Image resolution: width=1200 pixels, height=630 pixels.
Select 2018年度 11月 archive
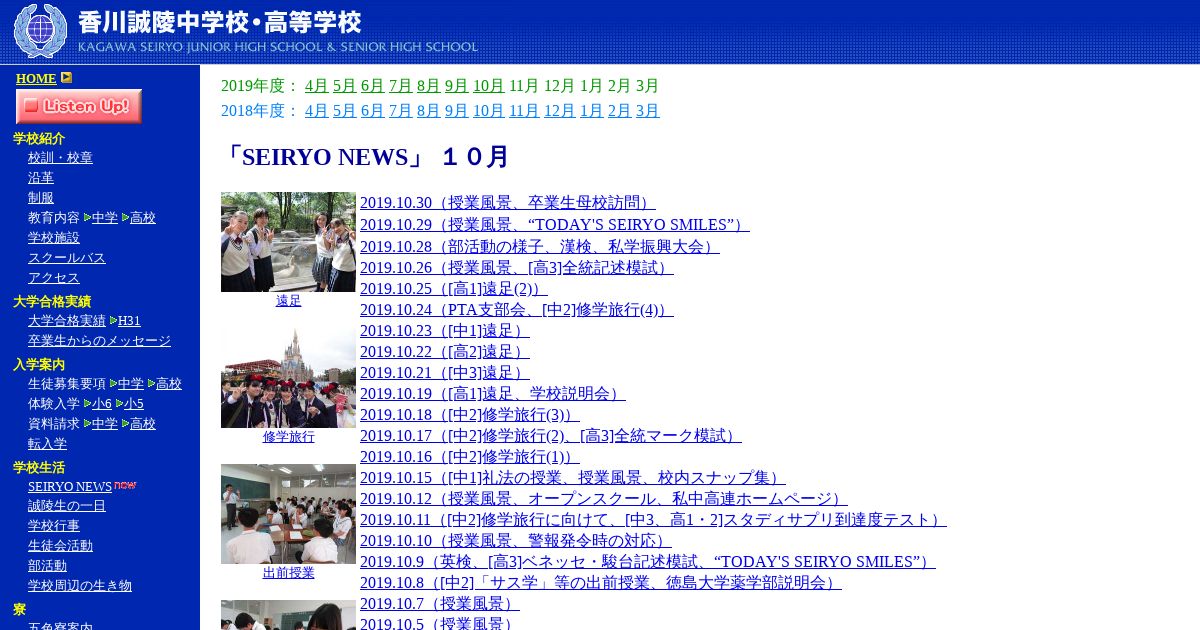pos(524,111)
